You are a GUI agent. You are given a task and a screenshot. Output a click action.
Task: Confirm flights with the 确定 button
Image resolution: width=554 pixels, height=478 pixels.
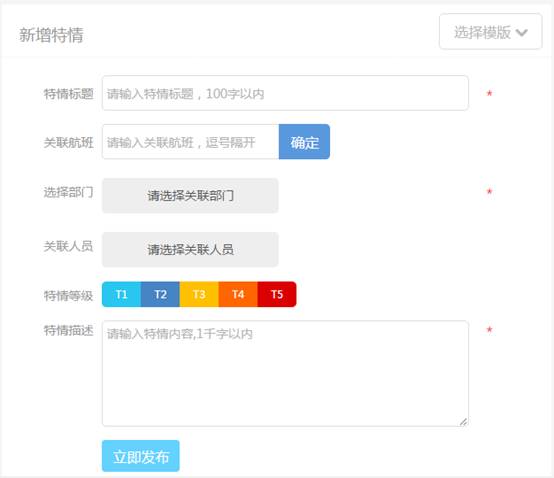point(304,142)
